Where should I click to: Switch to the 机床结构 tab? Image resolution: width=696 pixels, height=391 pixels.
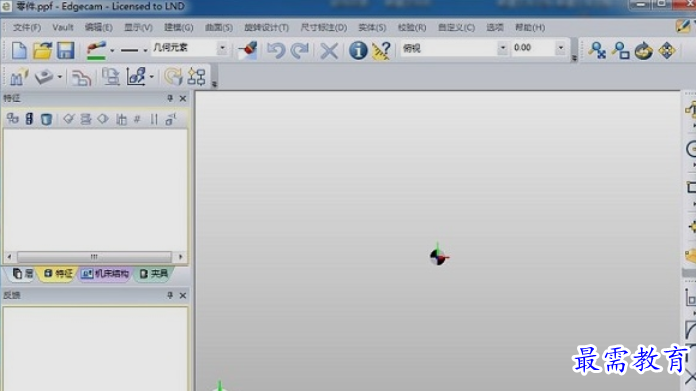coord(105,274)
